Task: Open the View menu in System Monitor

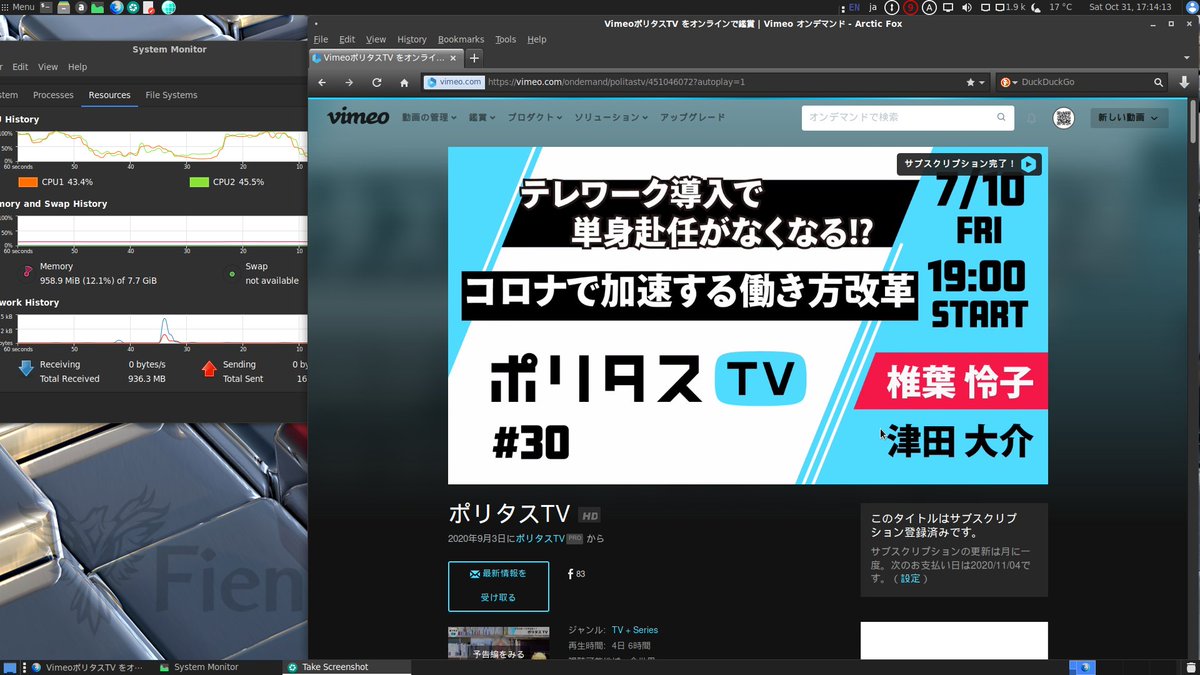Action: [x=48, y=67]
